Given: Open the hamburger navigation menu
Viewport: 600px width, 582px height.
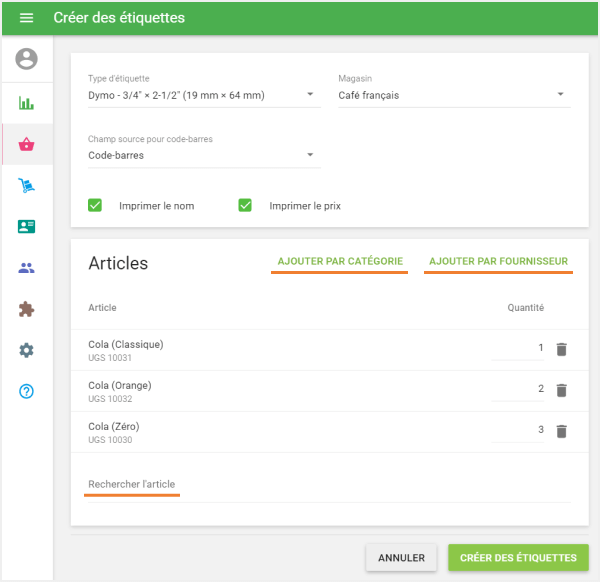Looking at the screenshot, I should pos(26,18).
